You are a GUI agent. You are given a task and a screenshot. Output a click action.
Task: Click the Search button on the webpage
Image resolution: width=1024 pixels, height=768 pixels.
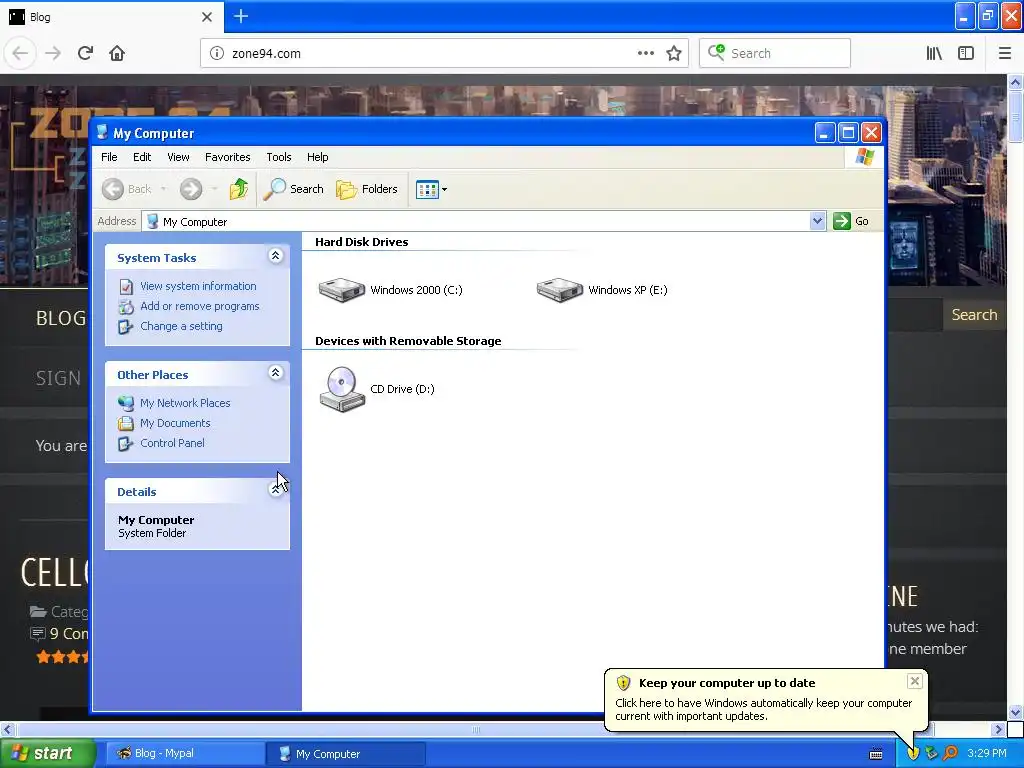click(974, 315)
